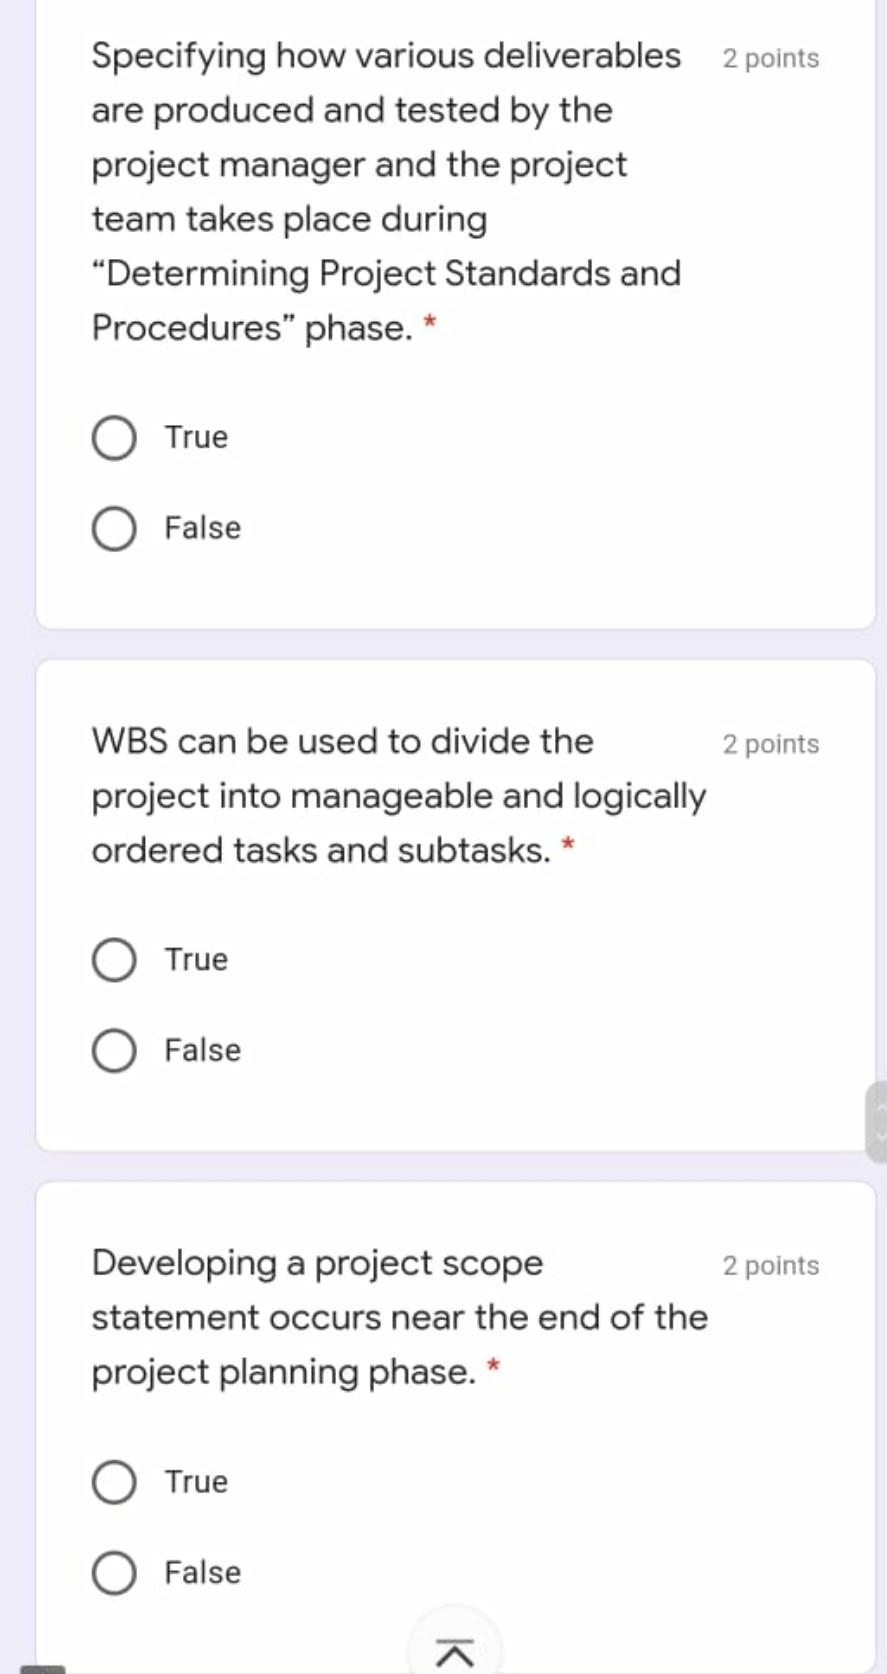Select True for the project standards question
The height and width of the screenshot is (1674, 887).
[x=113, y=437]
